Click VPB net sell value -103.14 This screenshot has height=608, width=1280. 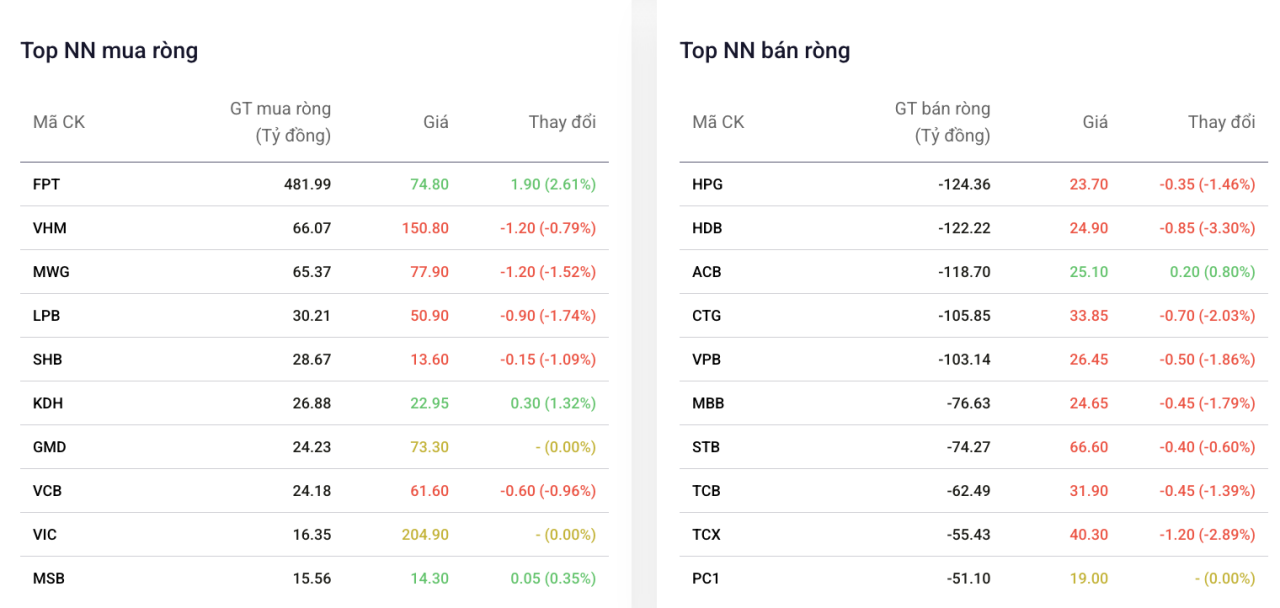[964, 359]
